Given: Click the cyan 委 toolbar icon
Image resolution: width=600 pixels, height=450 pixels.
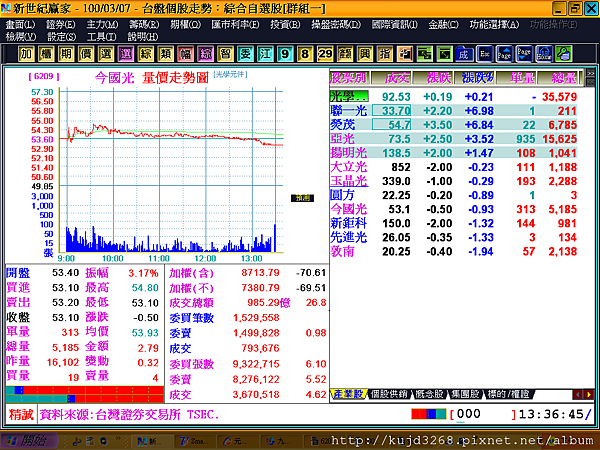Looking at the screenshot, I should [245, 54].
